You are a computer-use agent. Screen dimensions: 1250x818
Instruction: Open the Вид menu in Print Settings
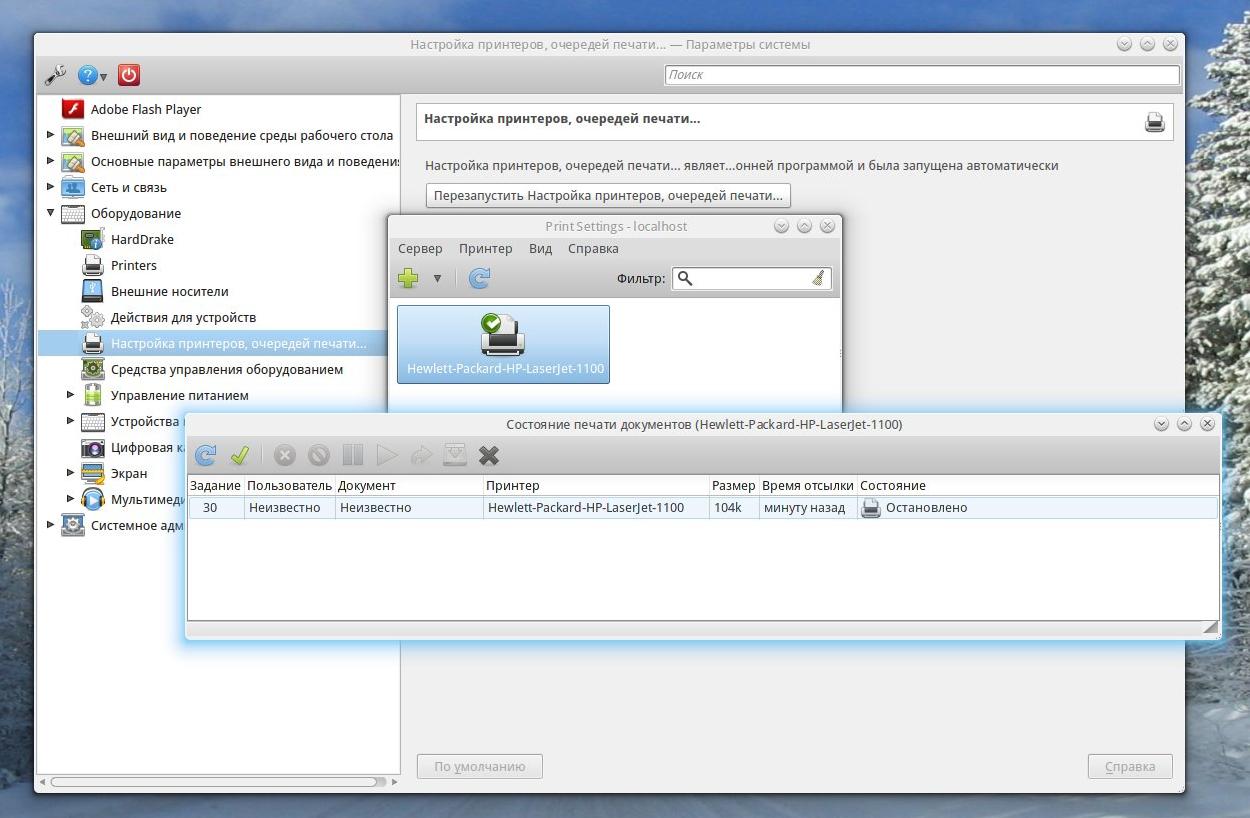540,248
